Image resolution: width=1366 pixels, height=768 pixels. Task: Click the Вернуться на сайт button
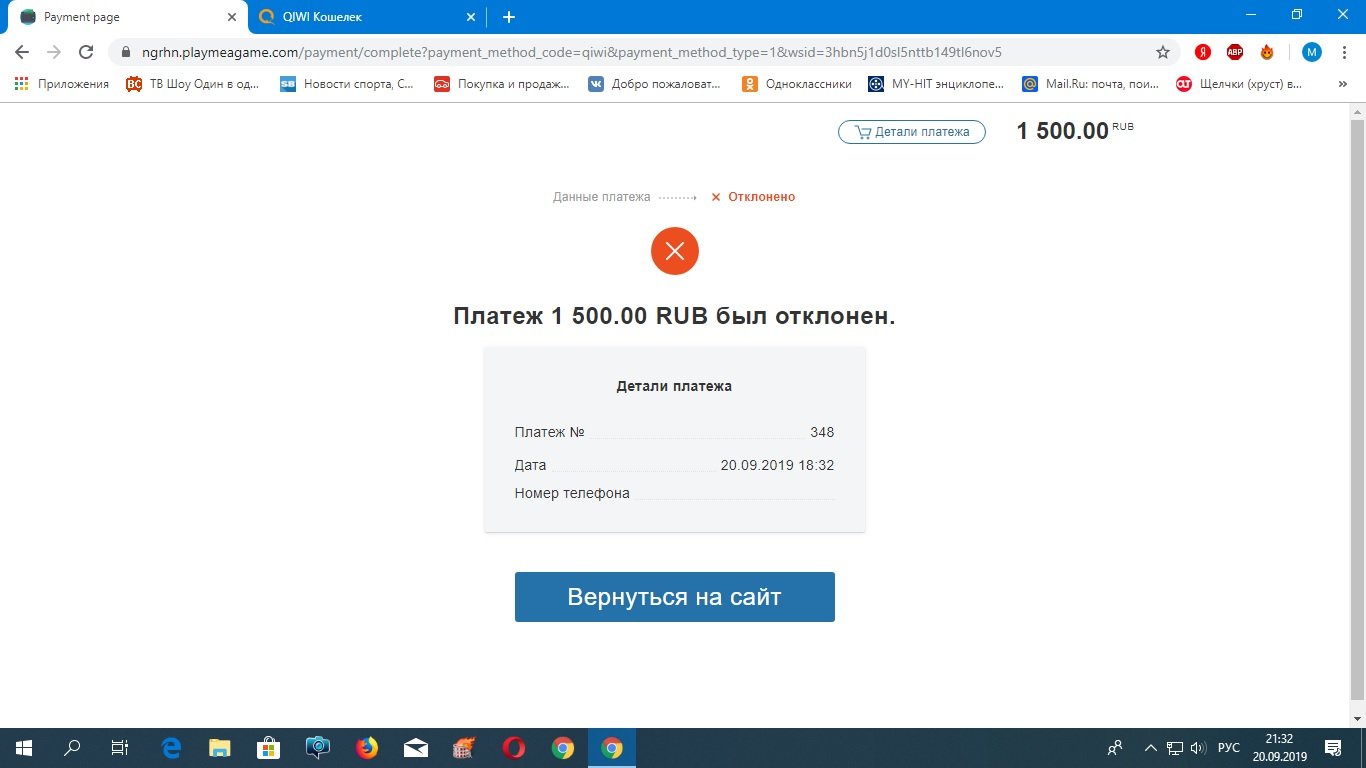(x=674, y=597)
